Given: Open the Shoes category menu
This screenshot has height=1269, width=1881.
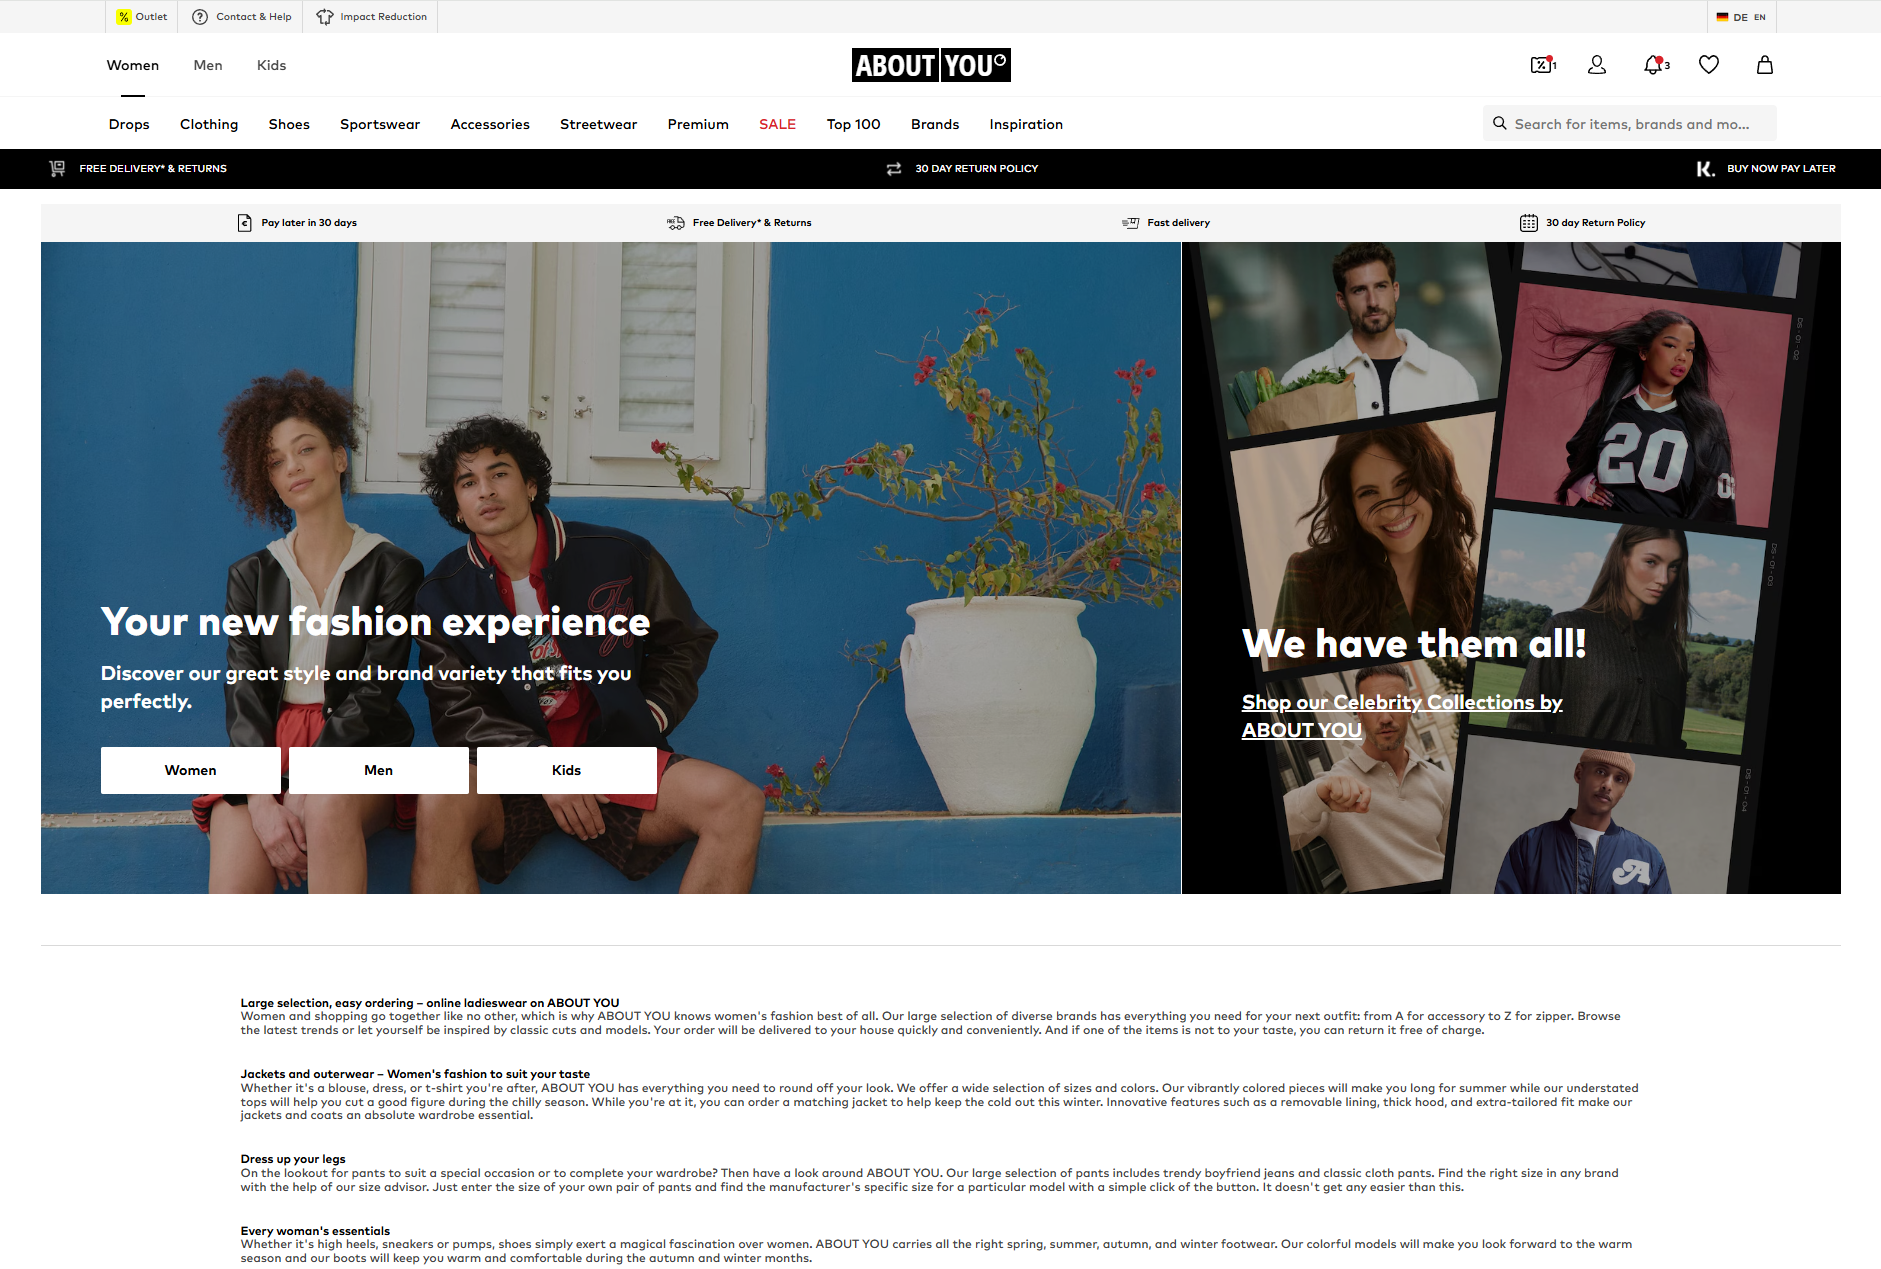Looking at the screenshot, I should [x=289, y=124].
